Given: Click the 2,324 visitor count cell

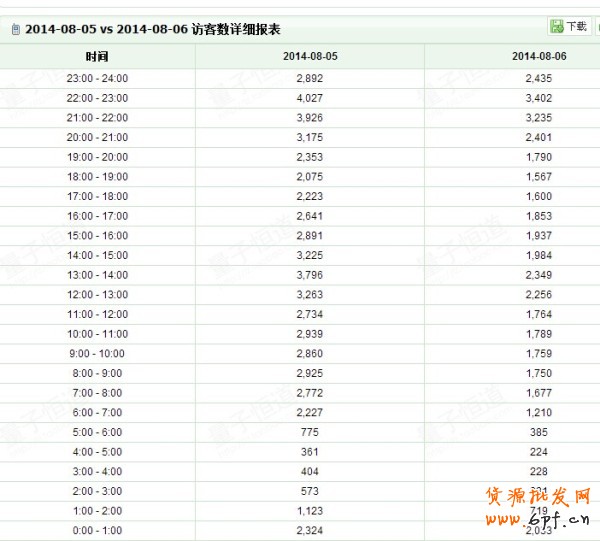Looking at the screenshot, I should [310, 530].
